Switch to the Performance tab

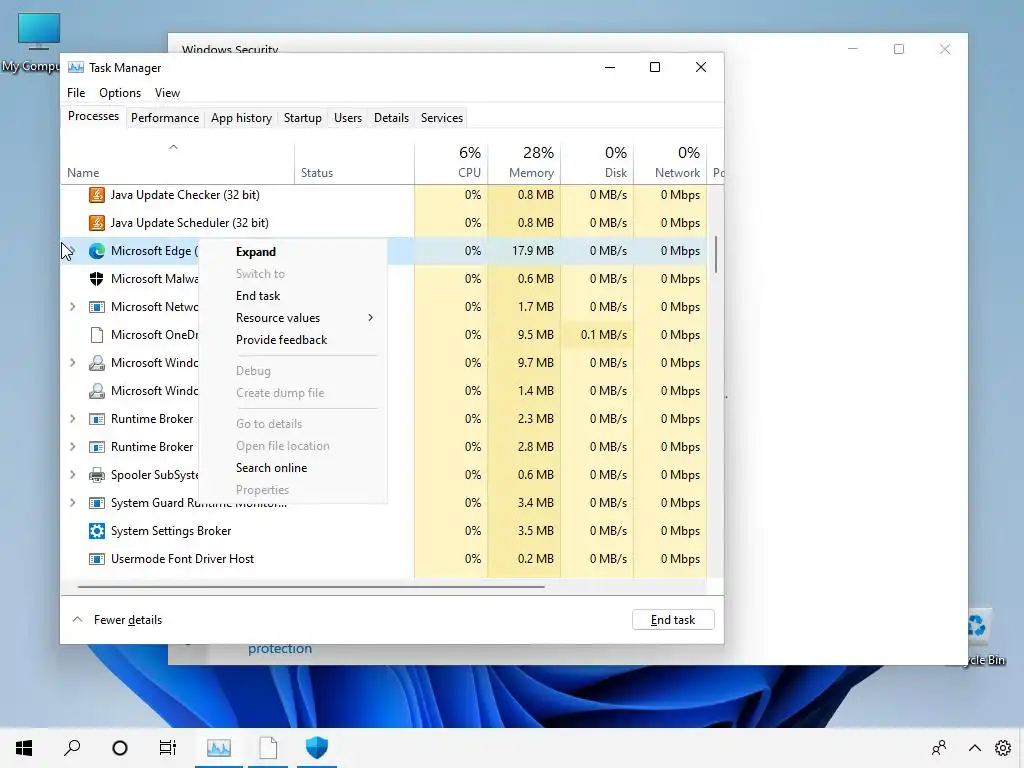165,118
